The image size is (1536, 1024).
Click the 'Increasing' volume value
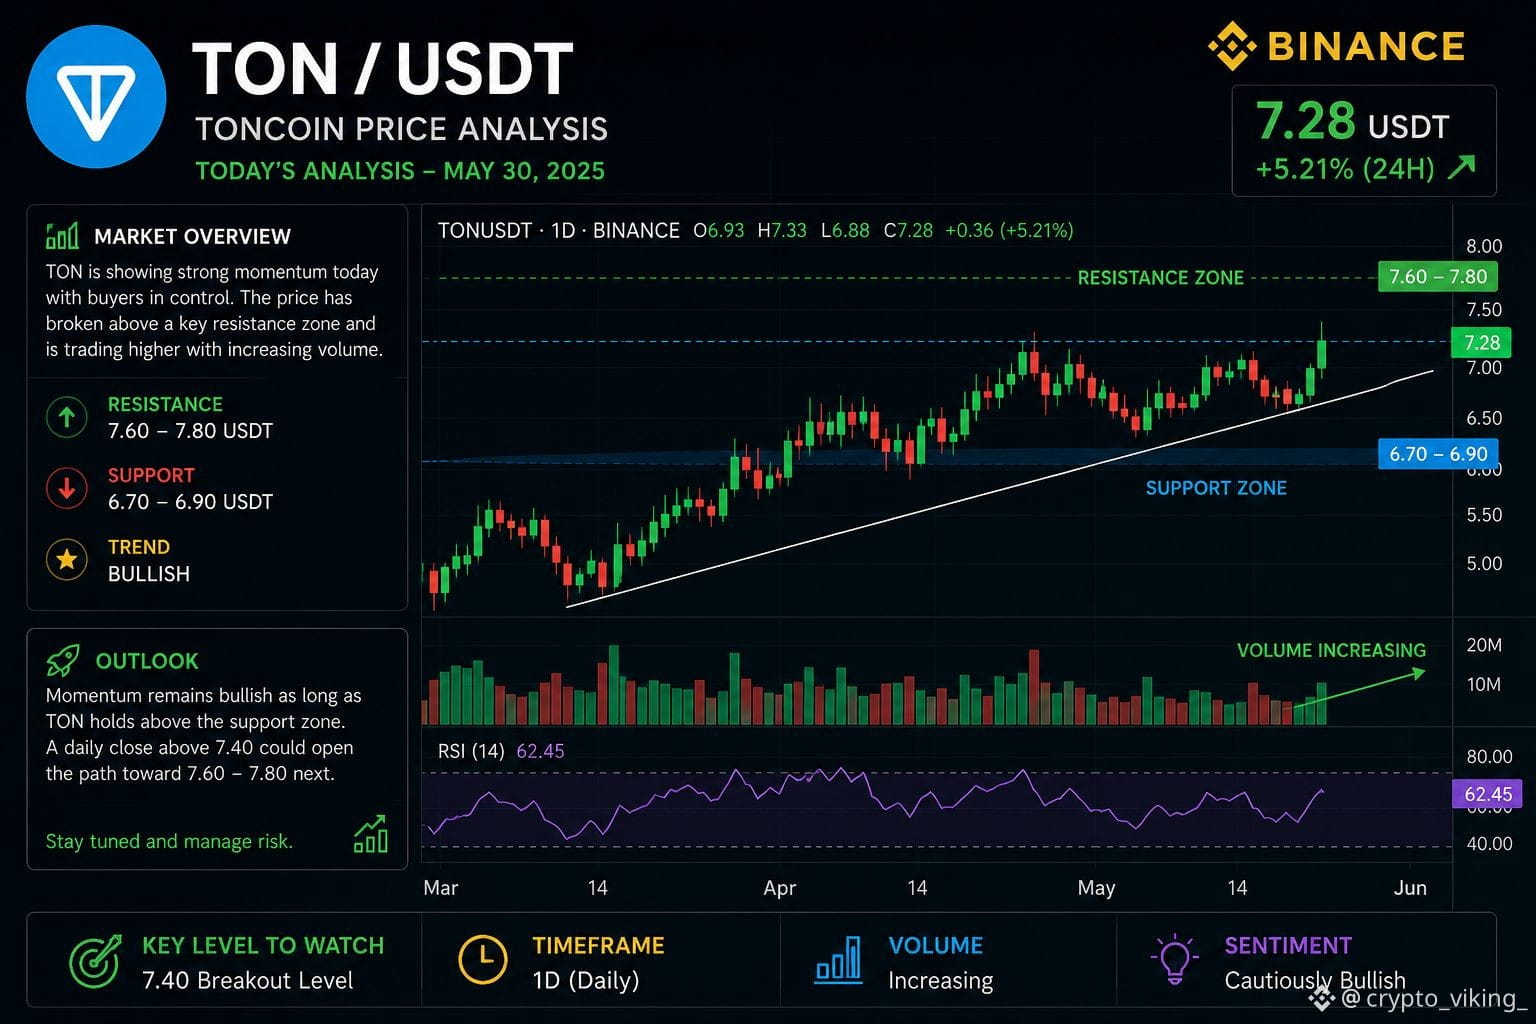coord(940,981)
